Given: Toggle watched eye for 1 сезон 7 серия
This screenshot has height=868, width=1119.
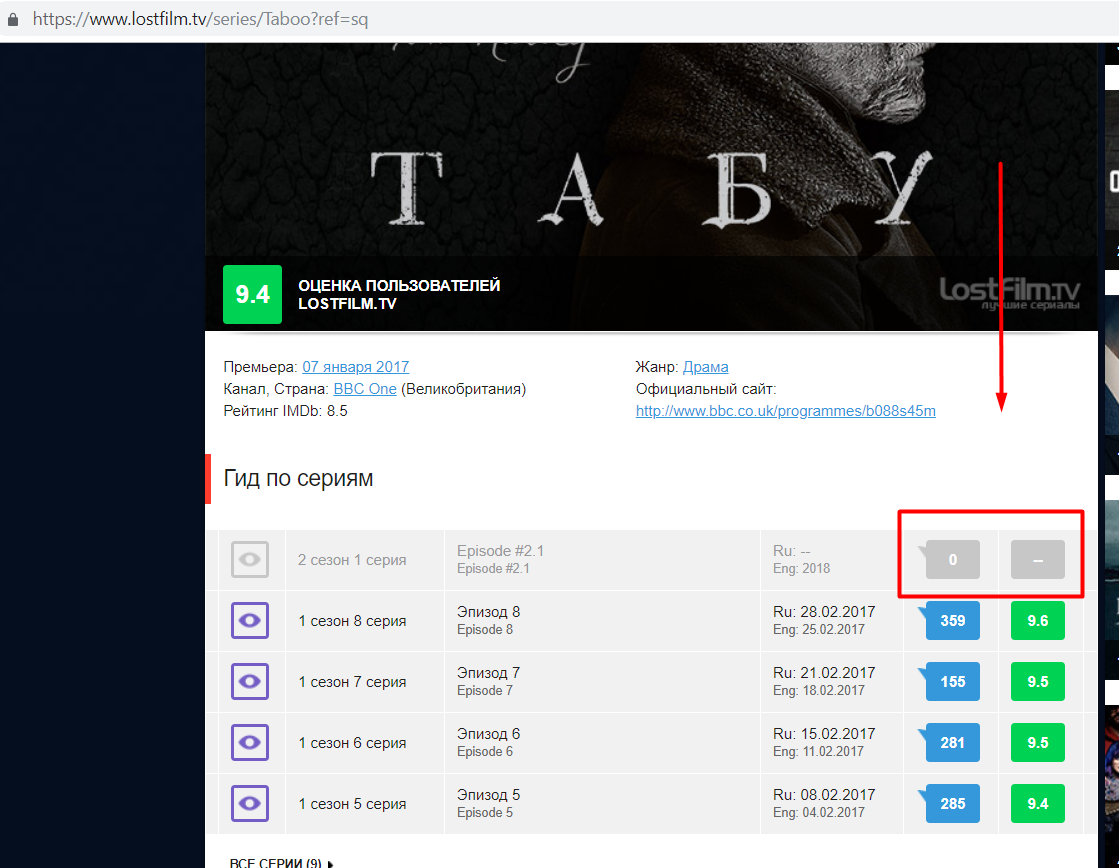Looking at the screenshot, I should [x=250, y=682].
